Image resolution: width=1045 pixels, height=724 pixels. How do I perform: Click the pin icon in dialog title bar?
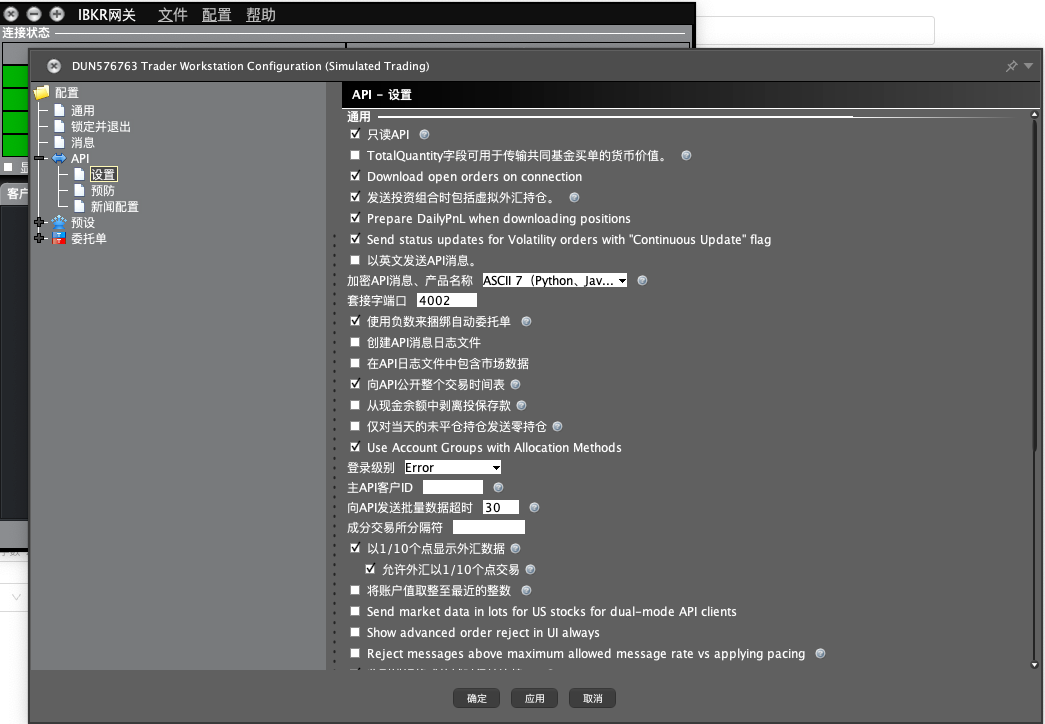click(1011, 66)
